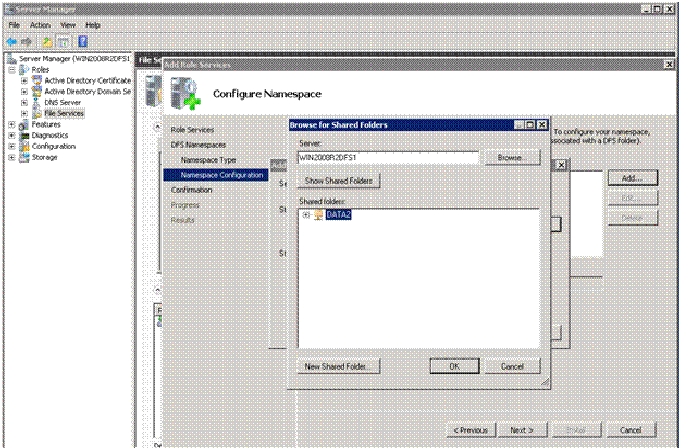Click the back arrow toolbar icon
This screenshot has height=448, width=679.
tap(12, 42)
